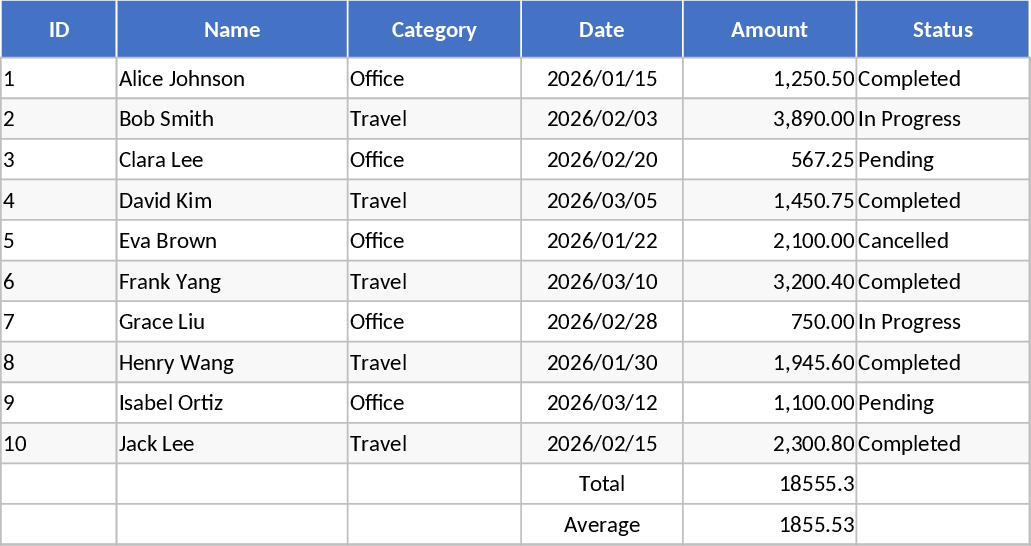
Task: Click the Category column header
Action: [x=434, y=30]
